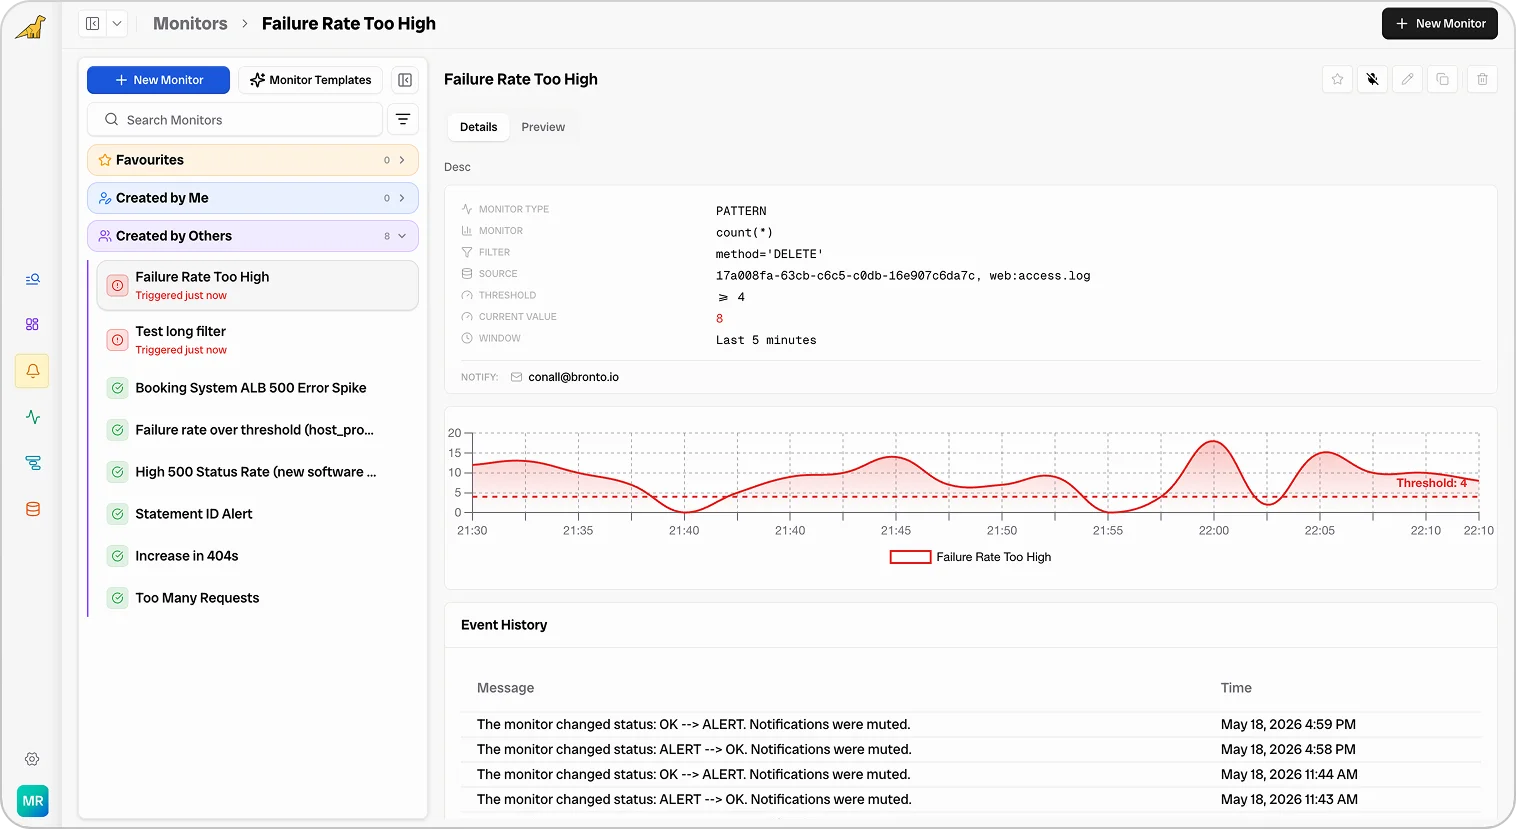Favourite this monitor with star icon
The width and height of the screenshot is (1516, 829).
pyautogui.click(x=1337, y=79)
